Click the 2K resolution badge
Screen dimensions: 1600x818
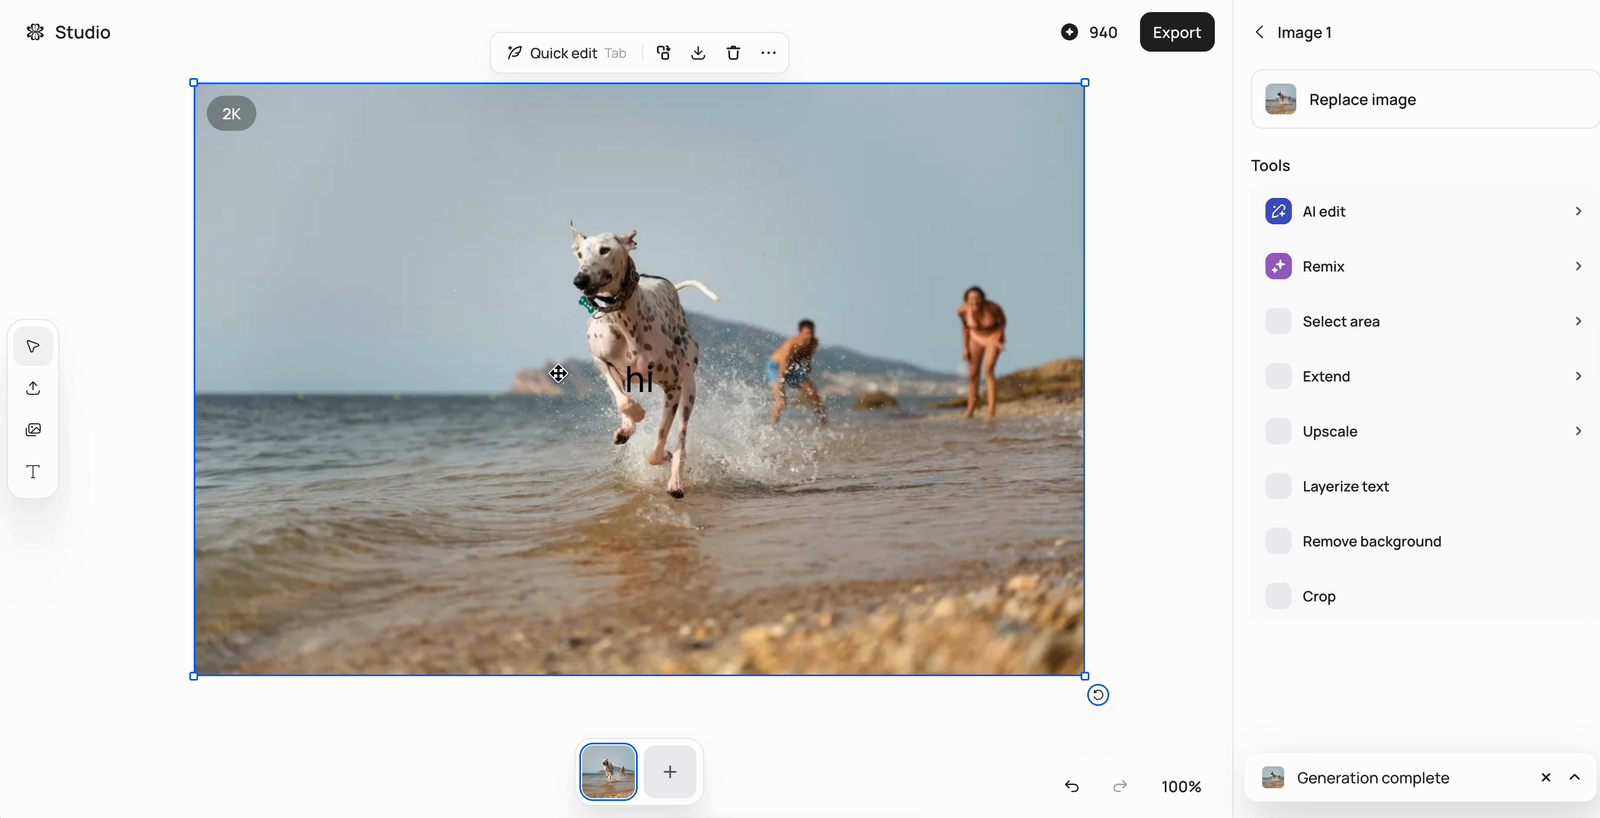pyautogui.click(x=231, y=114)
